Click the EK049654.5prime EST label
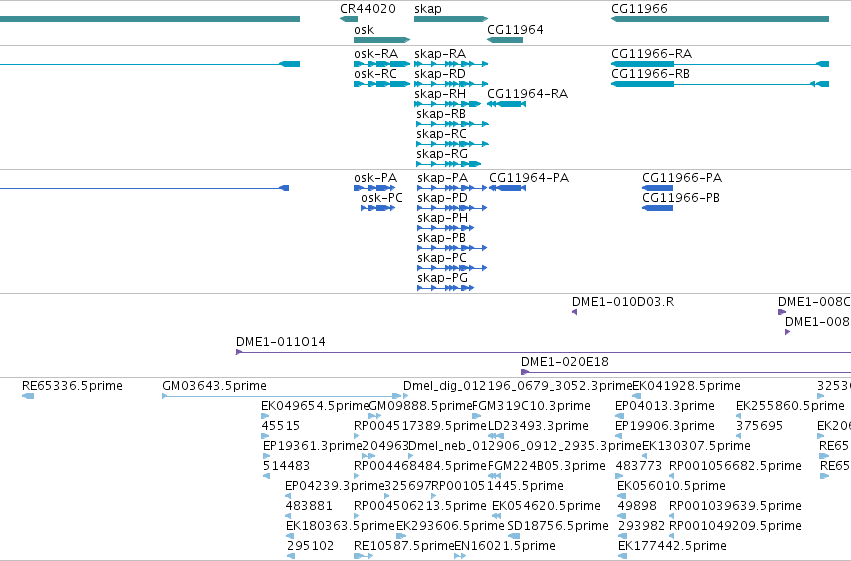Image resolution: width=851 pixels, height=561 pixels. [315, 406]
